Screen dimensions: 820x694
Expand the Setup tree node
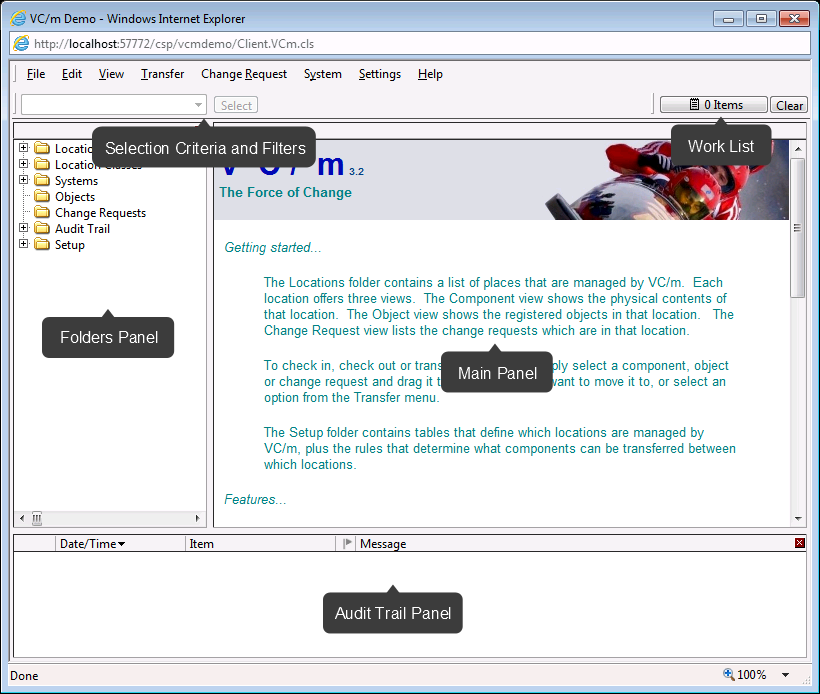coord(24,245)
